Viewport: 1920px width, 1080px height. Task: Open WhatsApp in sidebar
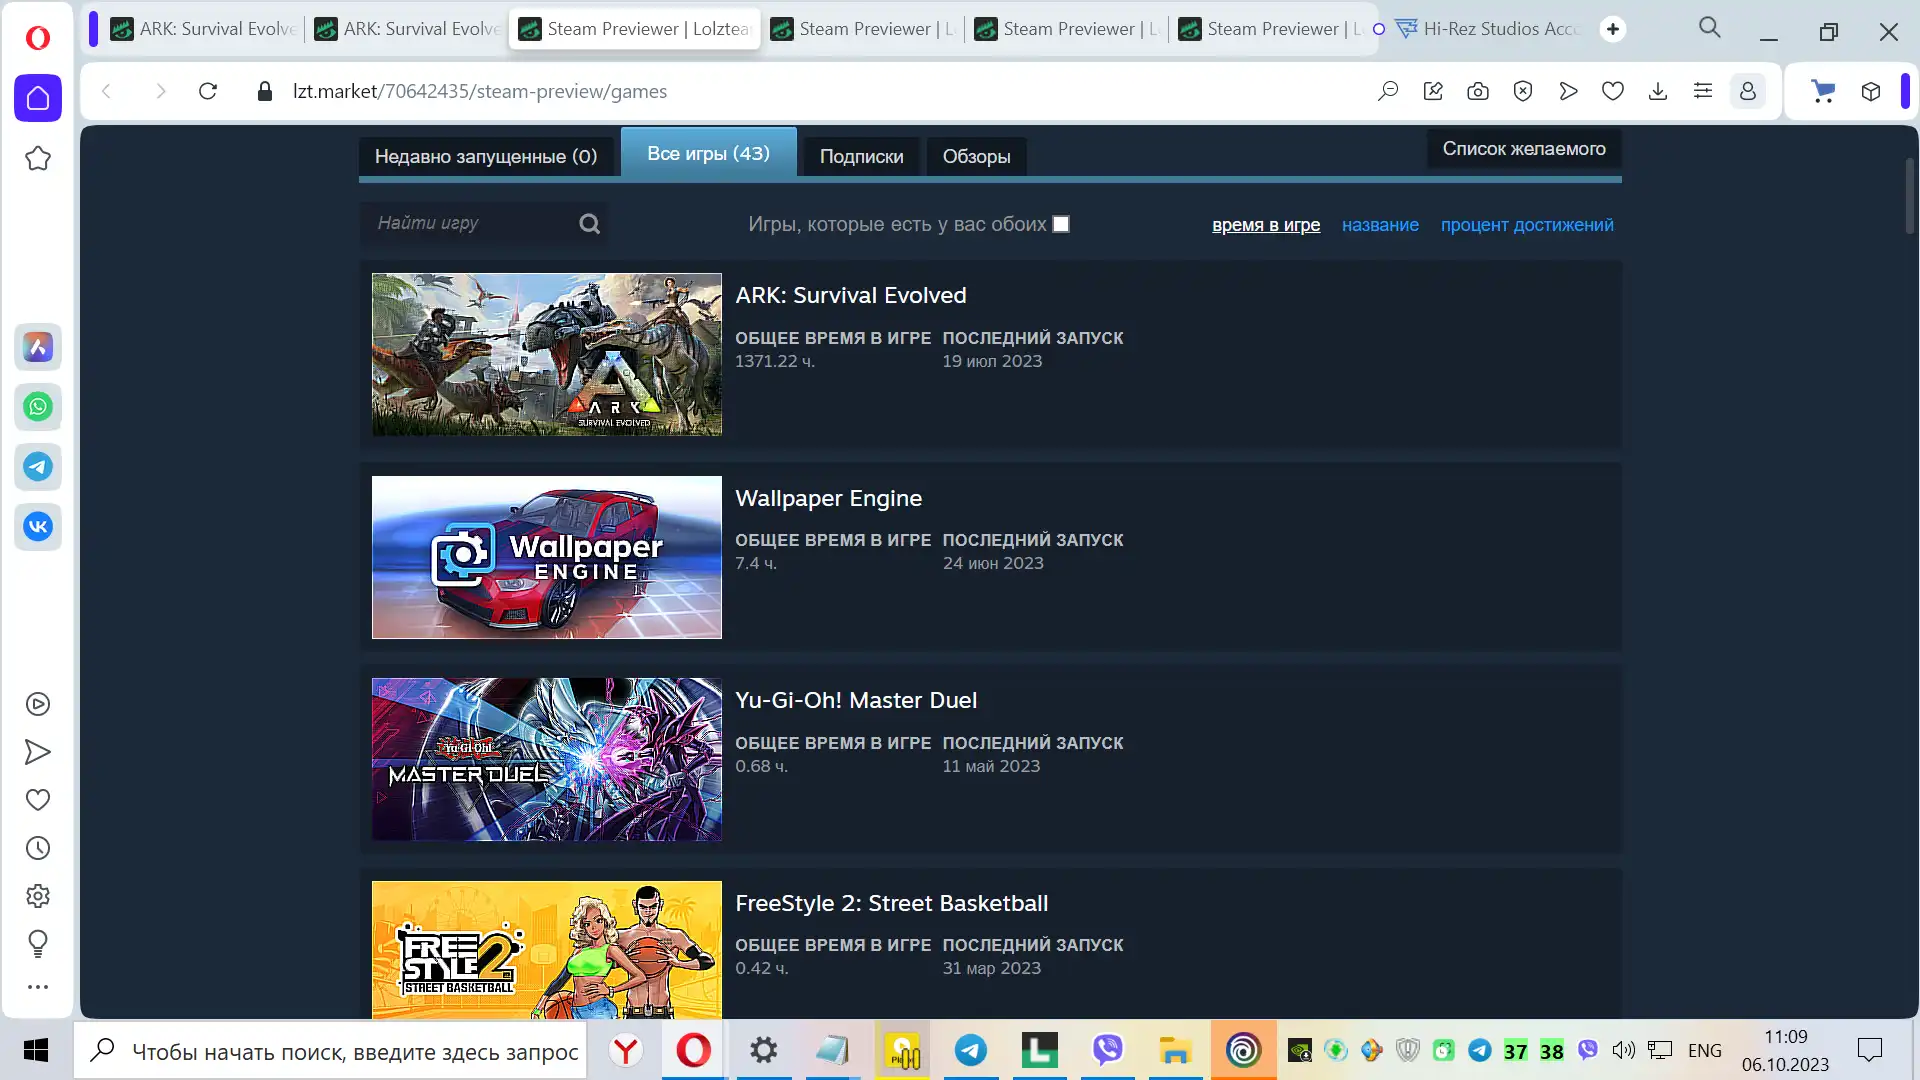[x=38, y=407]
